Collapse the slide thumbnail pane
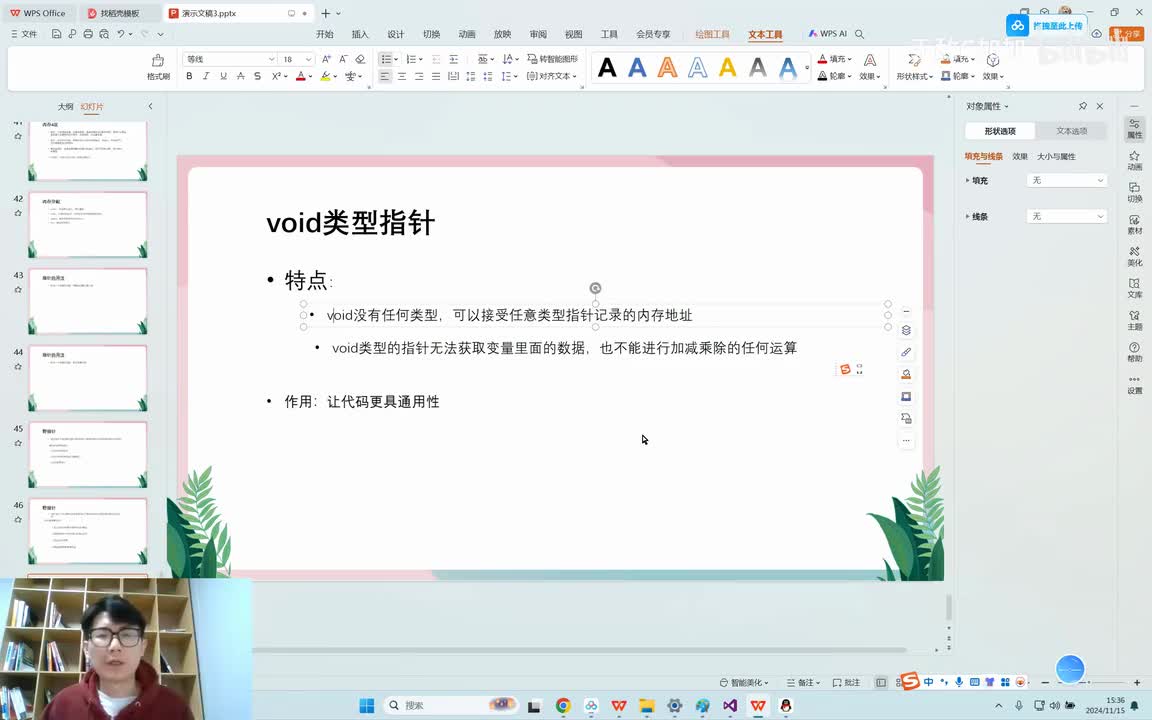Image resolution: width=1152 pixels, height=720 pixels. click(151, 107)
